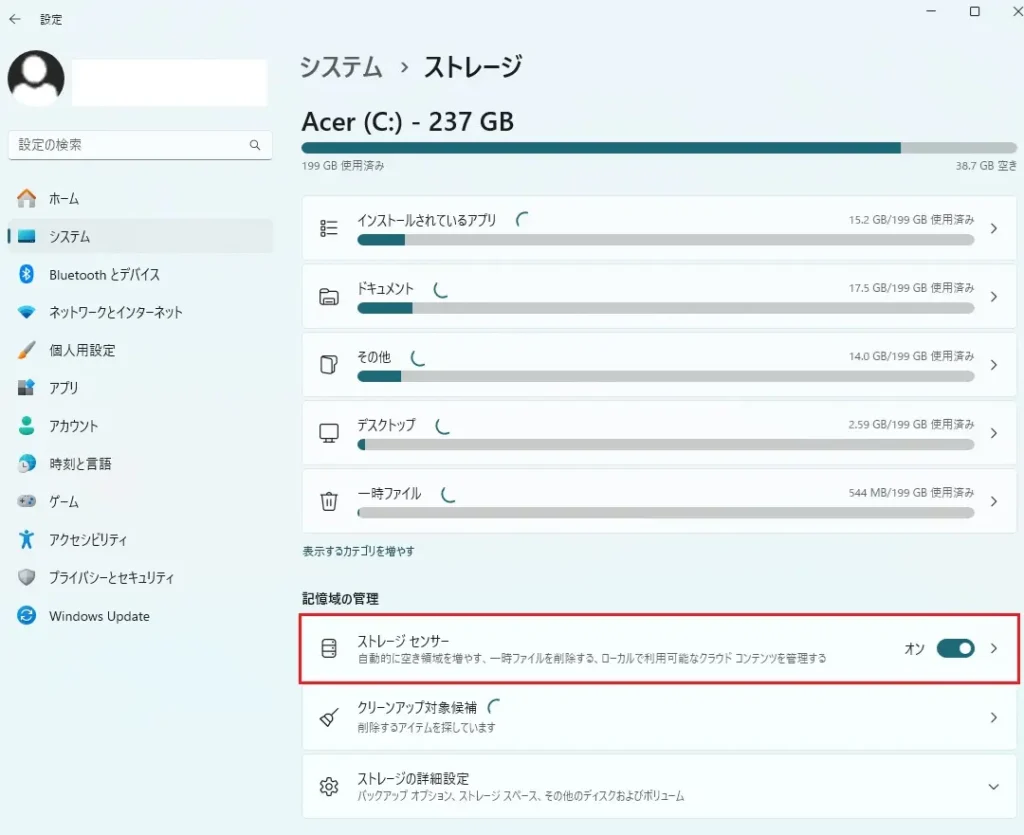
Task: Click 表示するカテゴリを増やす link
Action: [358, 551]
